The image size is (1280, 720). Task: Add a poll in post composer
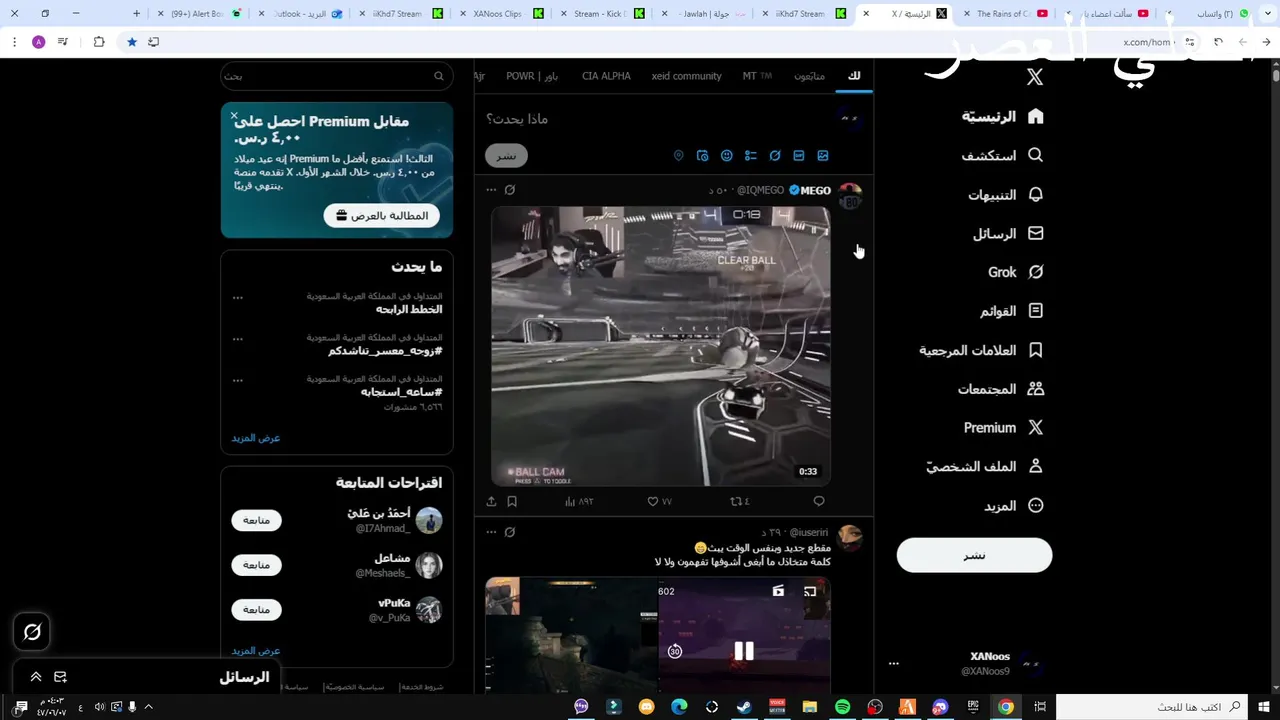[x=751, y=156]
